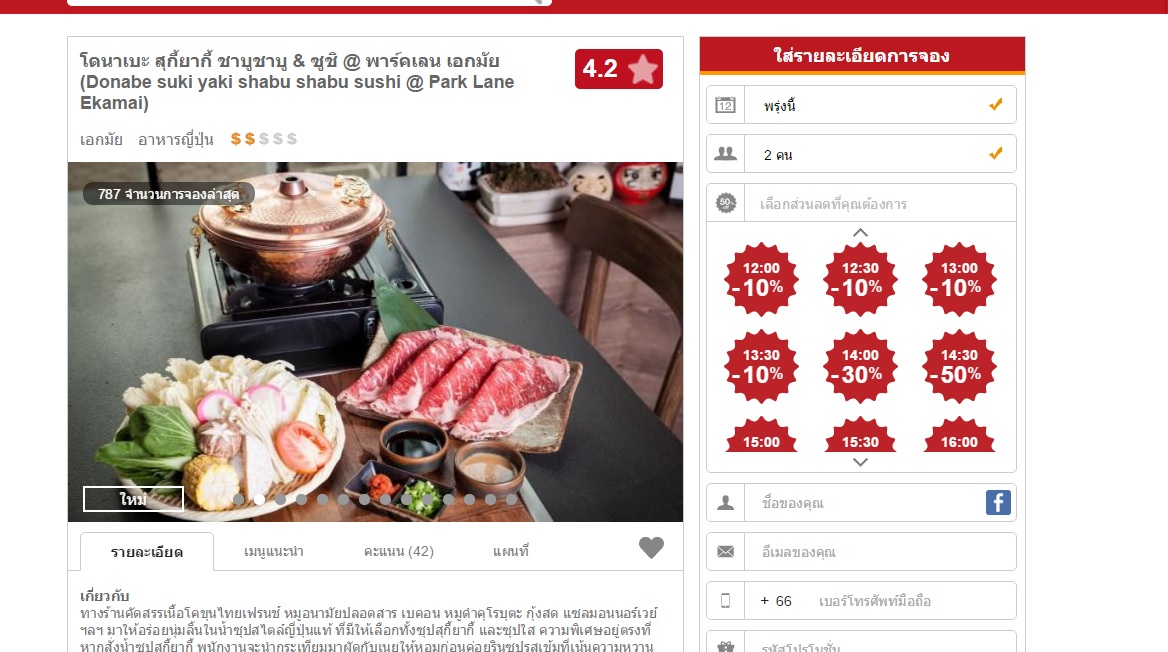Switch to the เมนูแนะนำ tab
The image size is (1168, 652).
[x=273, y=551]
